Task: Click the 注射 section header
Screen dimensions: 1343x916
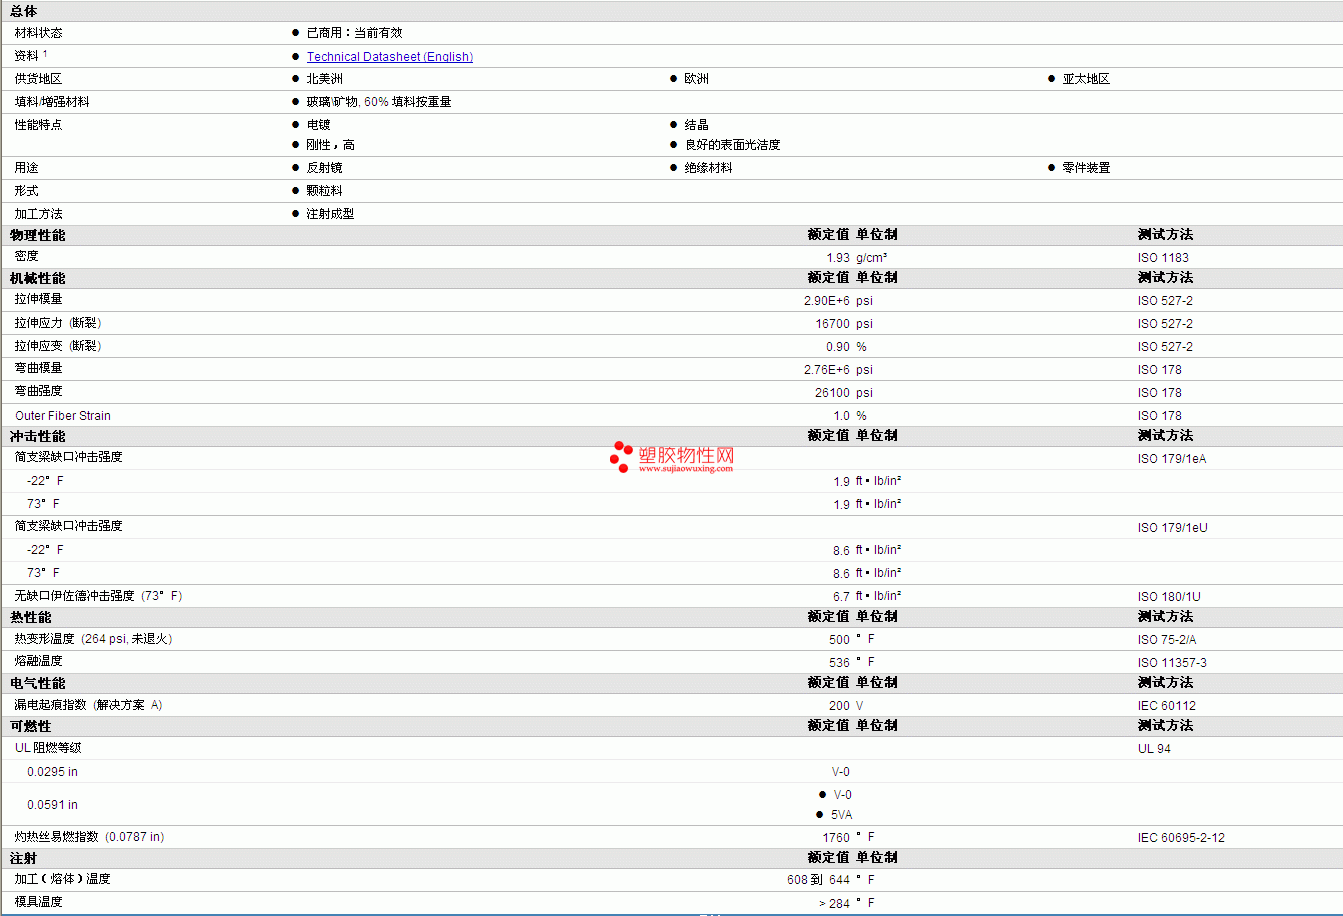Action: 24,858
